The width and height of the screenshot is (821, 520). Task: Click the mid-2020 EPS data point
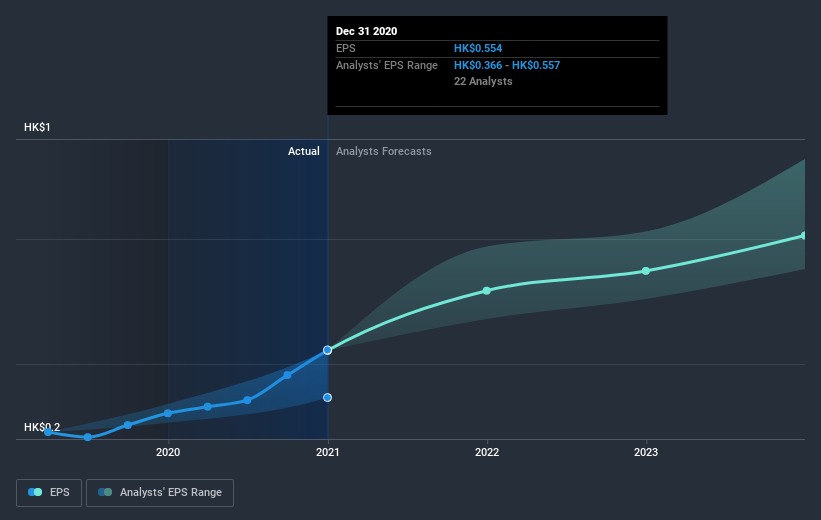click(247, 400)
